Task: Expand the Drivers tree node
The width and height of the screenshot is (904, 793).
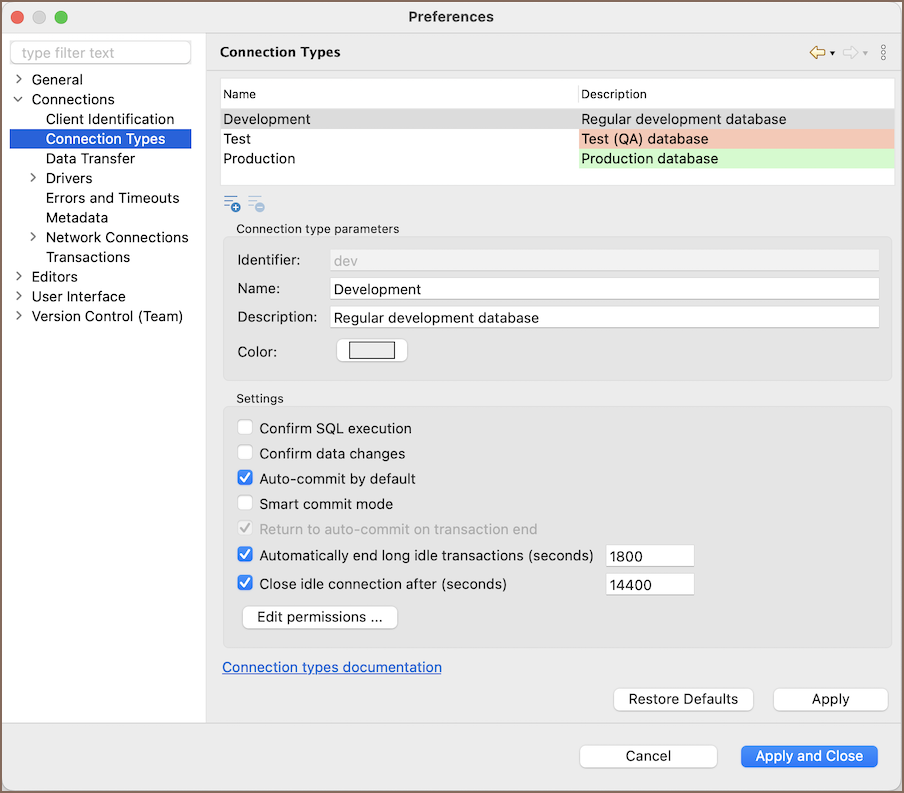Action: coord(33,178)
